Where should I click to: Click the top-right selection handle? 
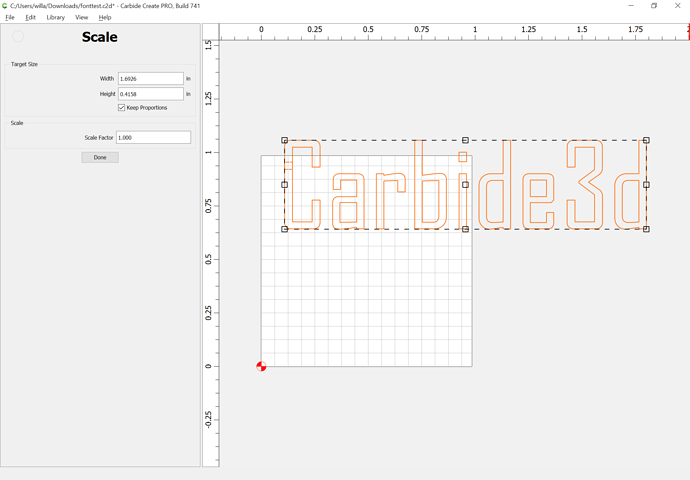click(x=646, y=140)
